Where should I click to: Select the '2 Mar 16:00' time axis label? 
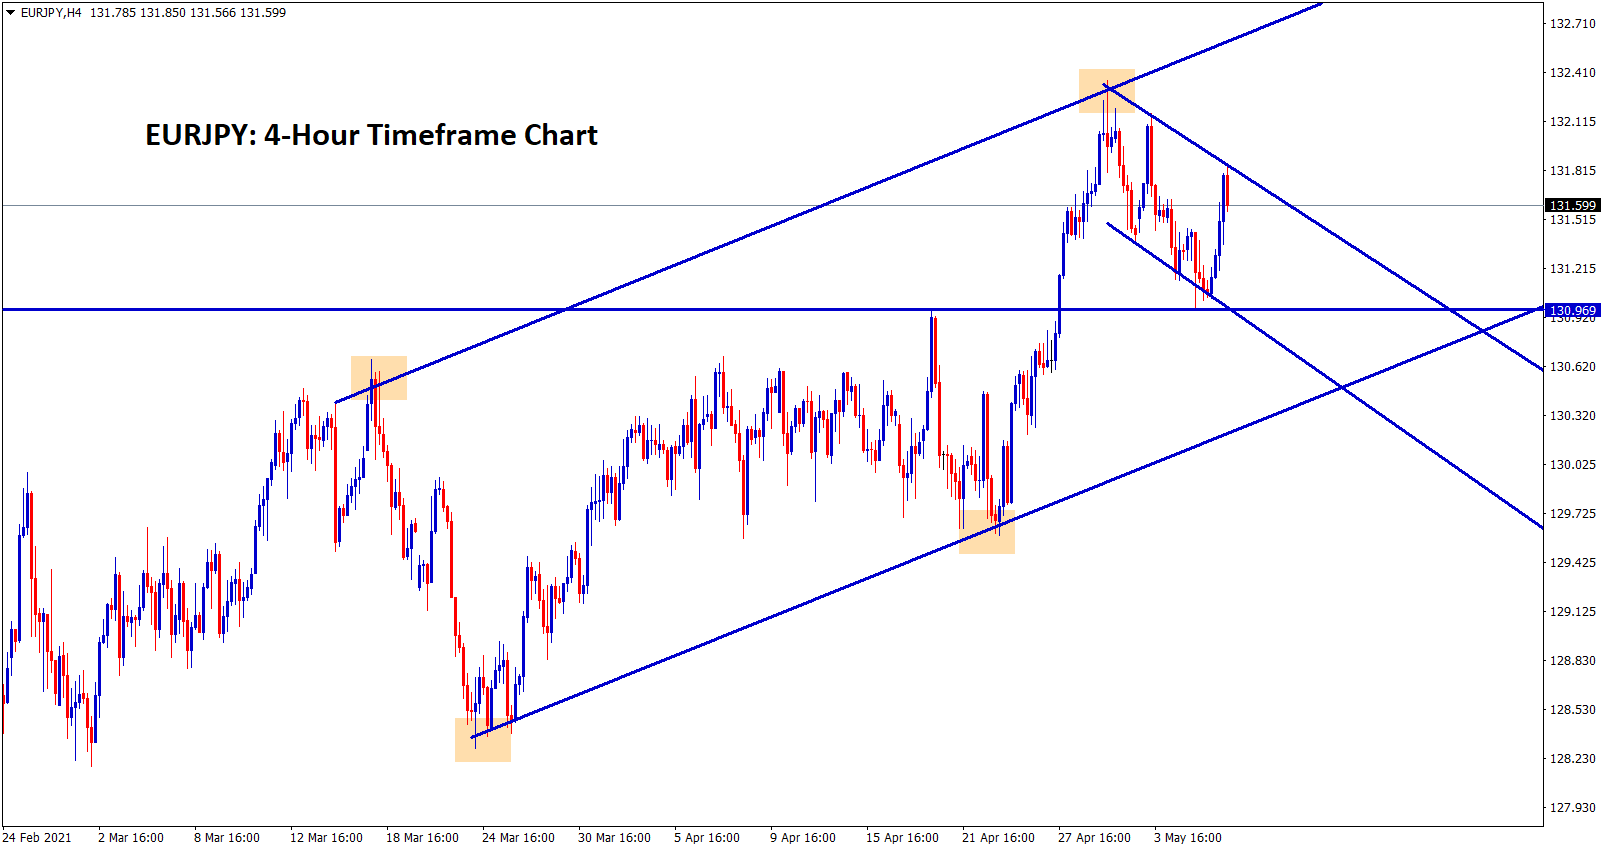pyautogui.click(x=131, y=838)
